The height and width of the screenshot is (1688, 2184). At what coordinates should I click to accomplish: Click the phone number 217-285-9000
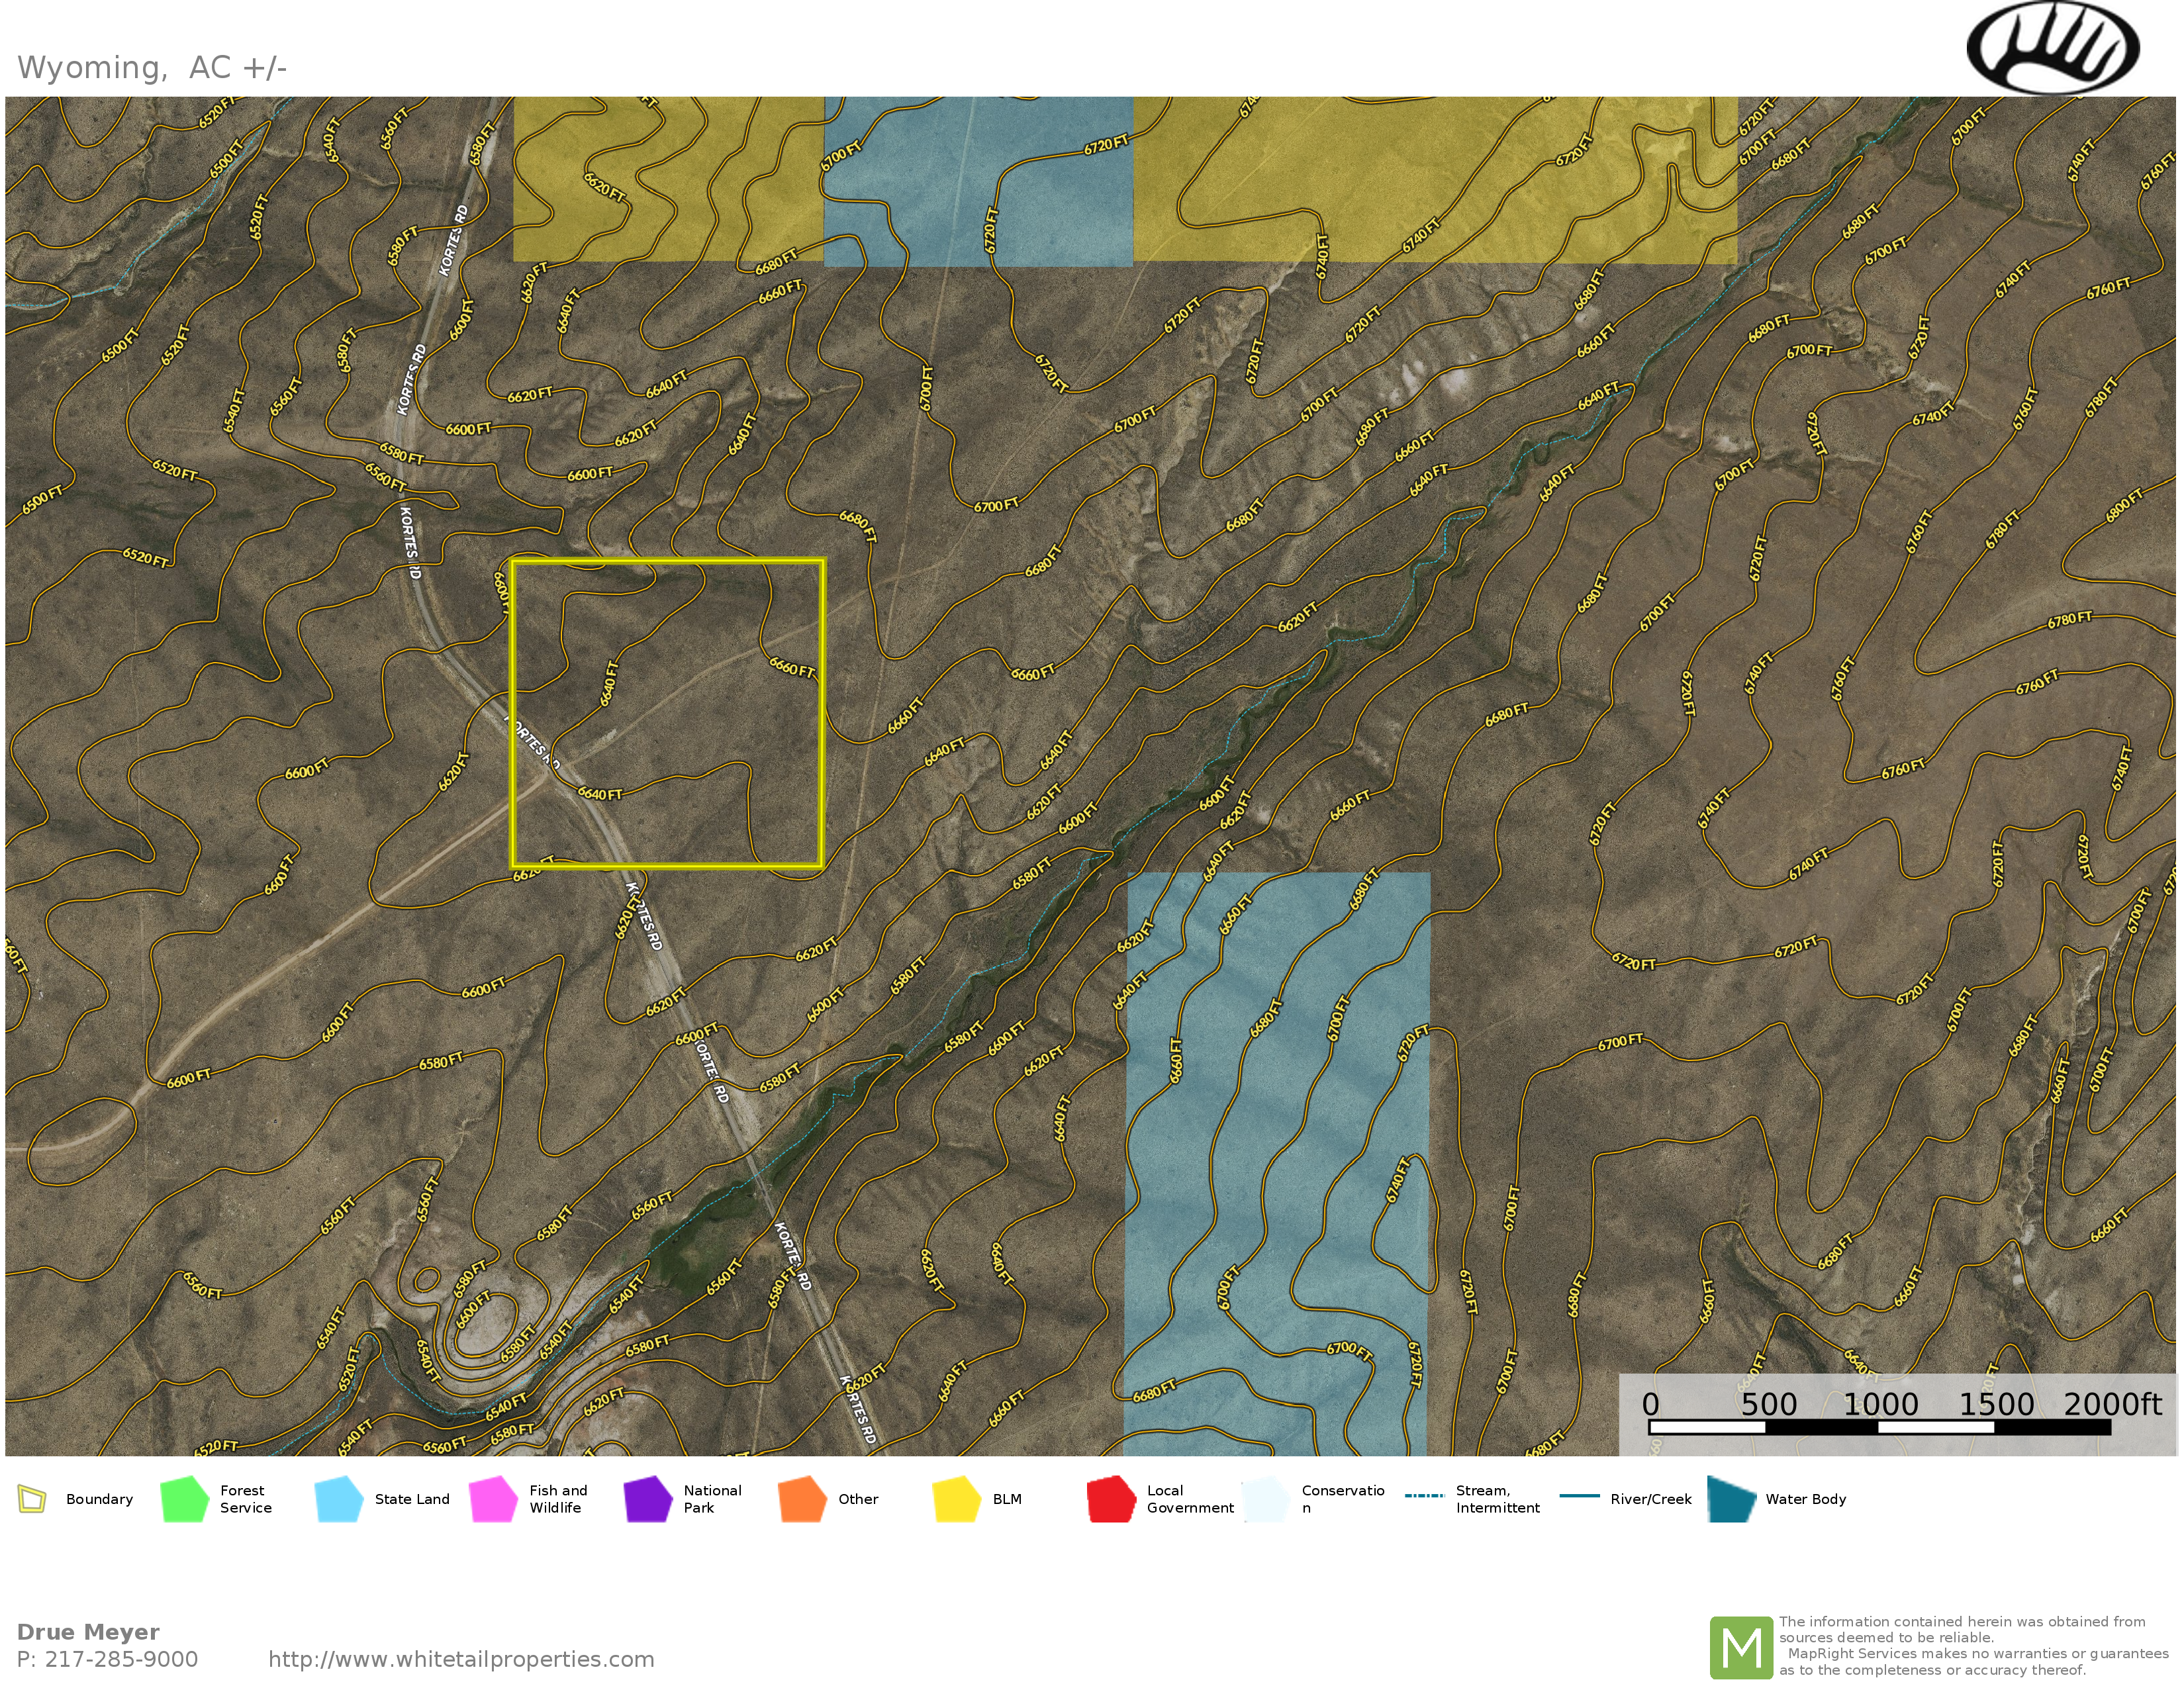coord(121,1659)
